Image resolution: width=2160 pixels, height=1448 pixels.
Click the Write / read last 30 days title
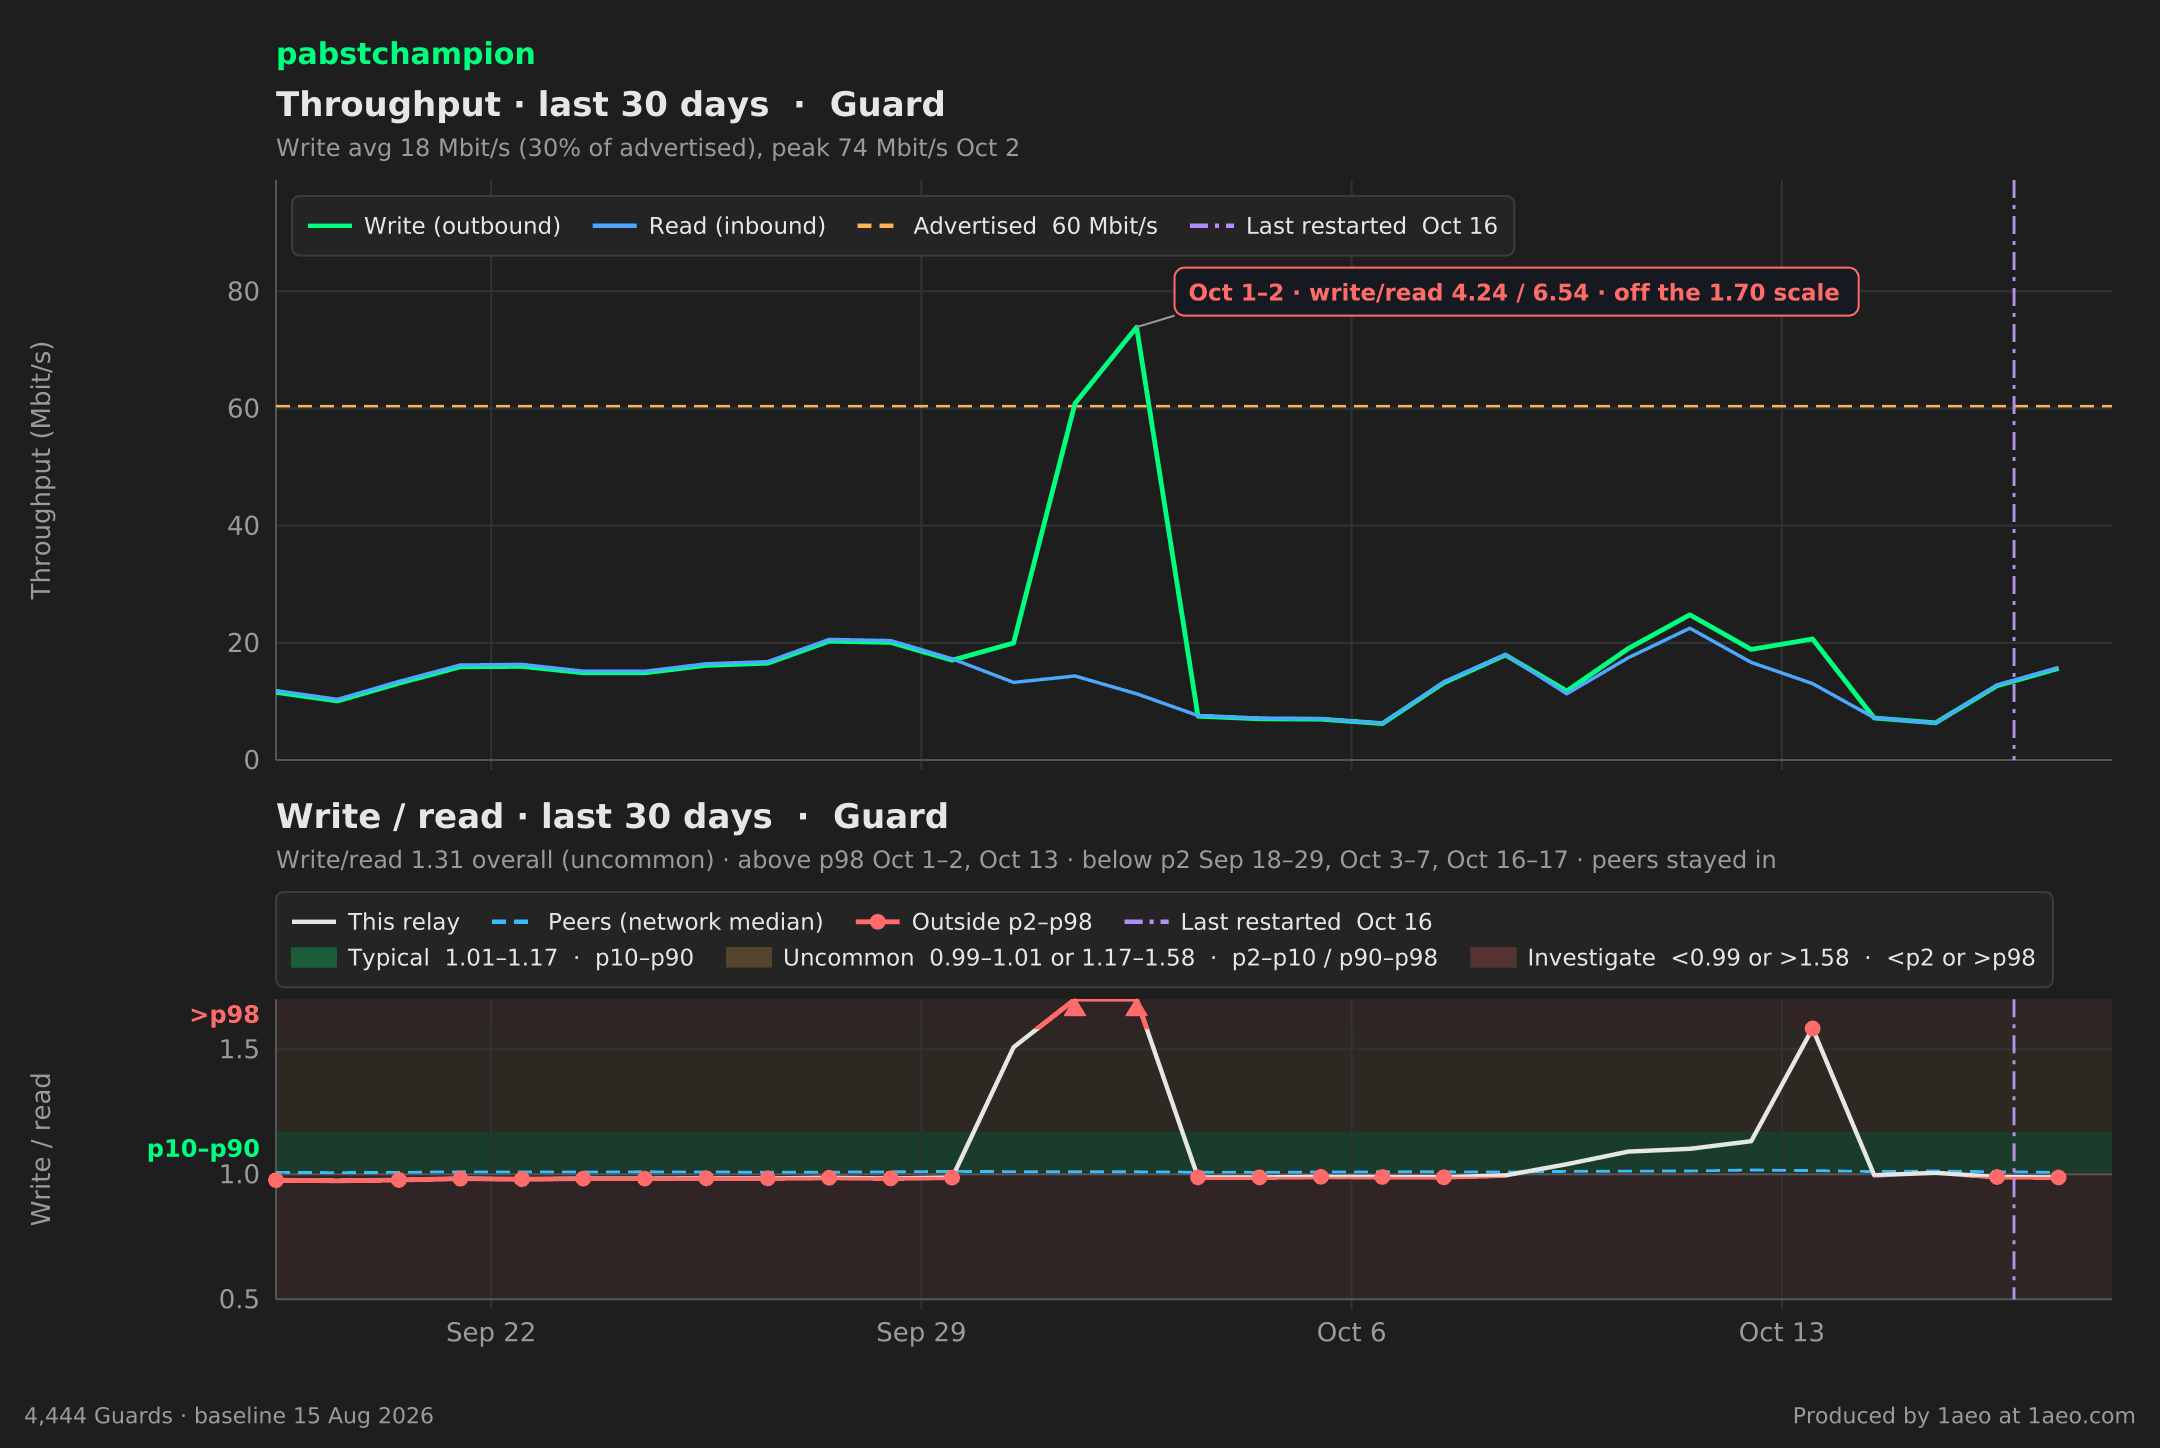(x=612, y=817)
